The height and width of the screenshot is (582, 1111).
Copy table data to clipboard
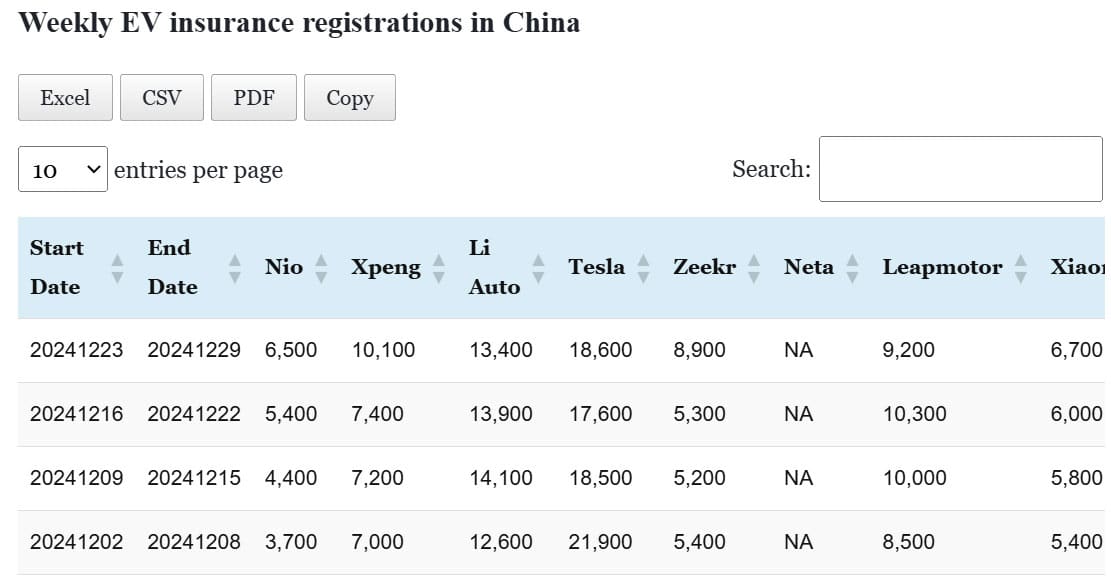350,98
